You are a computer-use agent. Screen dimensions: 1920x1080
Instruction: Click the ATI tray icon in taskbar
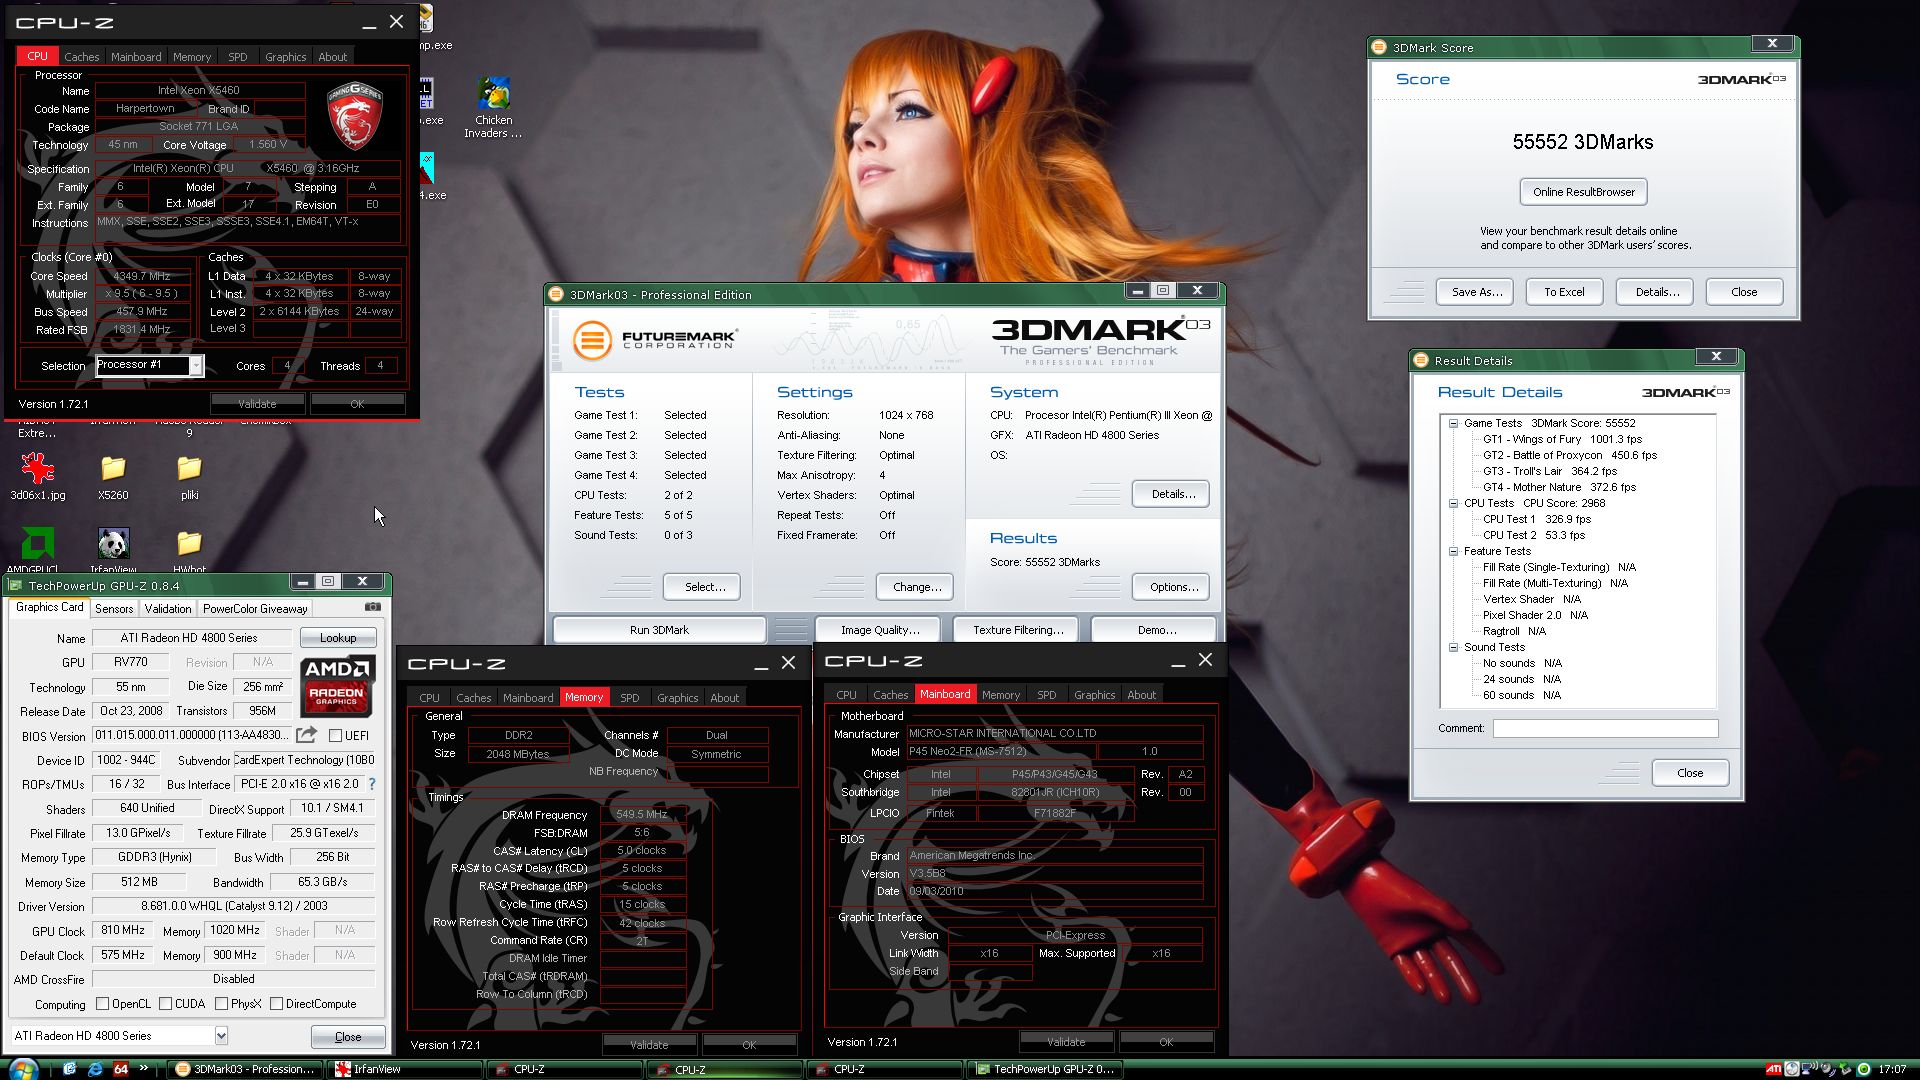click(1773, 1069)
